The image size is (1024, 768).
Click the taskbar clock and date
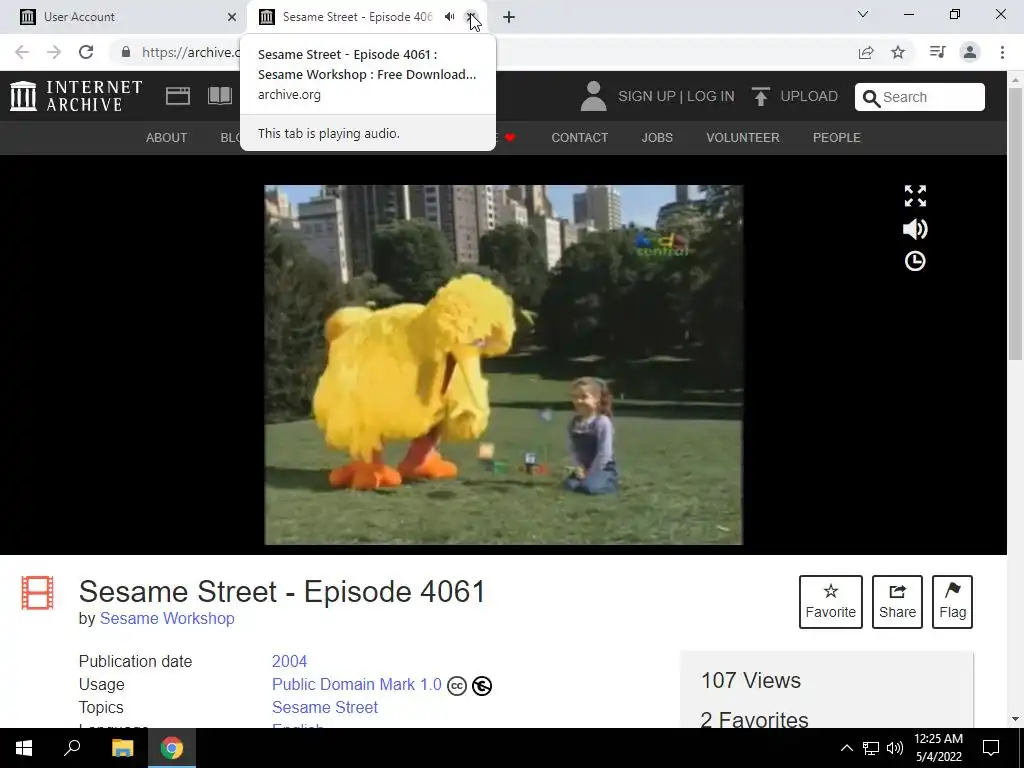tap(938, 748)
